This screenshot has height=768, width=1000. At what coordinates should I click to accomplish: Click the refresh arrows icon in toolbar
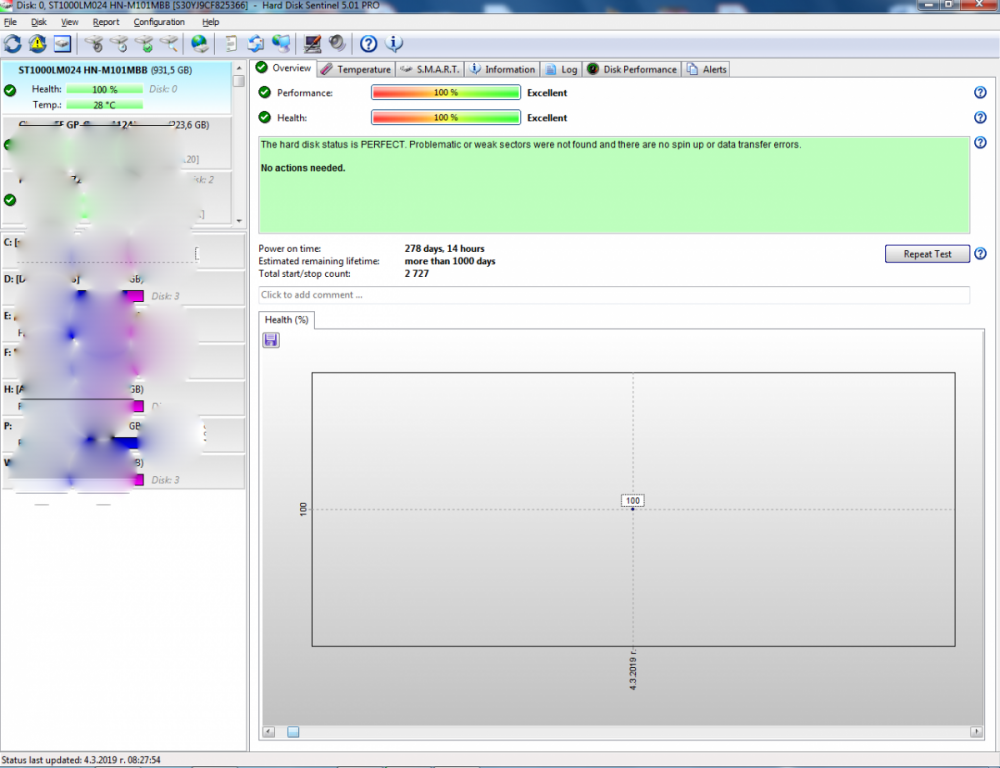tap(13, 43)
